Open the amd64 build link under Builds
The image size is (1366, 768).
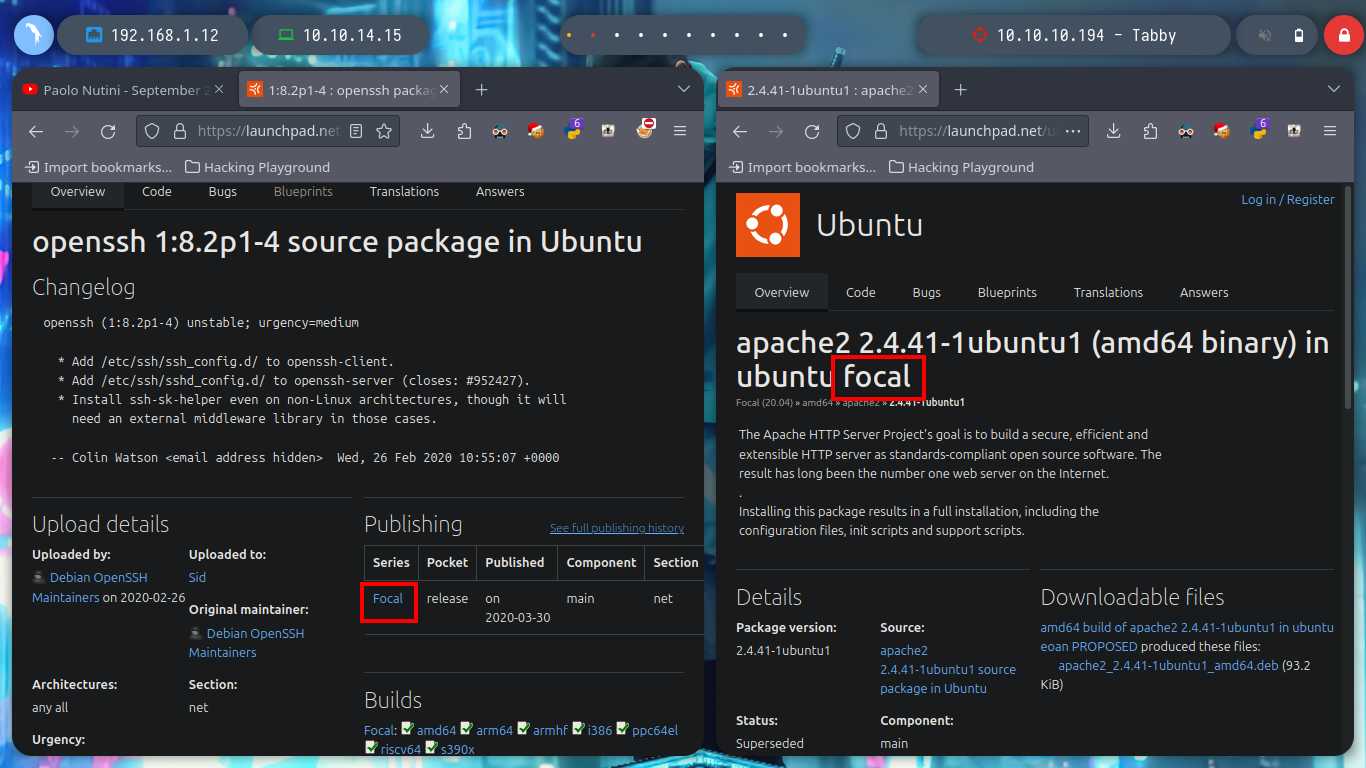tap(436, 731)
